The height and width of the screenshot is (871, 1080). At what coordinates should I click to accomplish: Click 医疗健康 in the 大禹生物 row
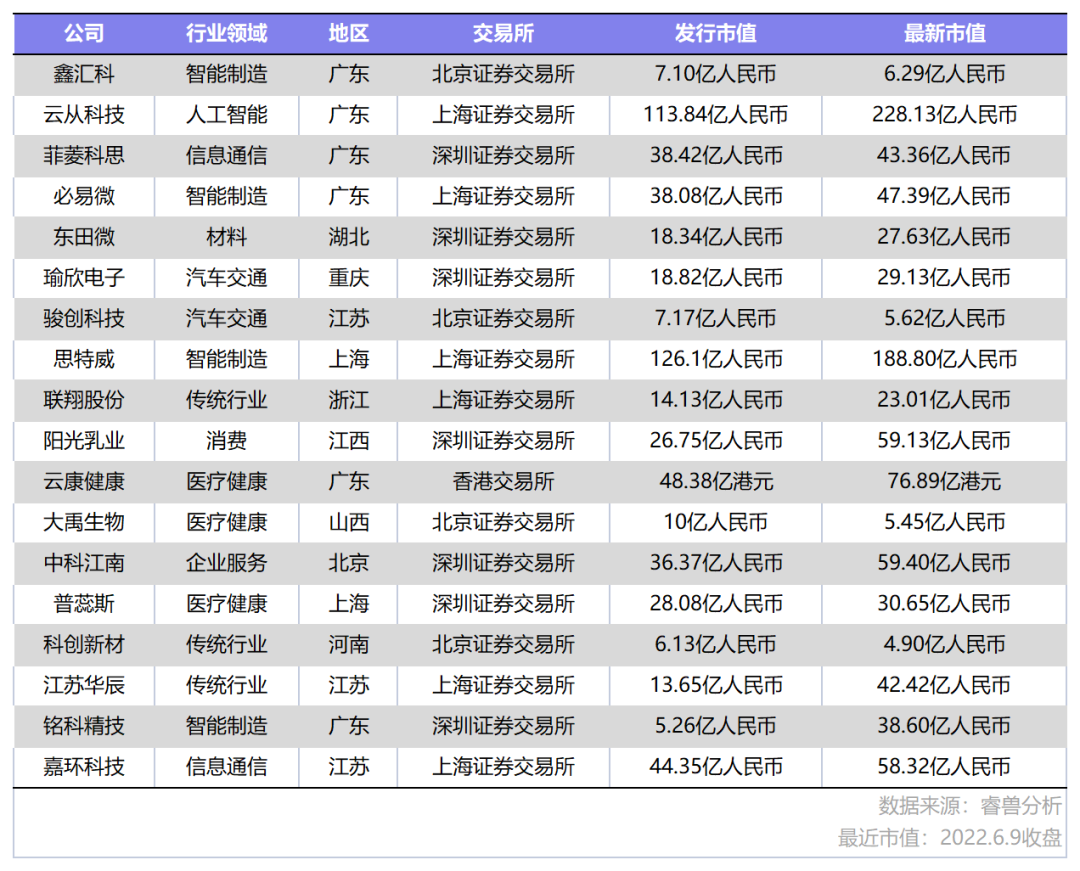tap(227, 522)
